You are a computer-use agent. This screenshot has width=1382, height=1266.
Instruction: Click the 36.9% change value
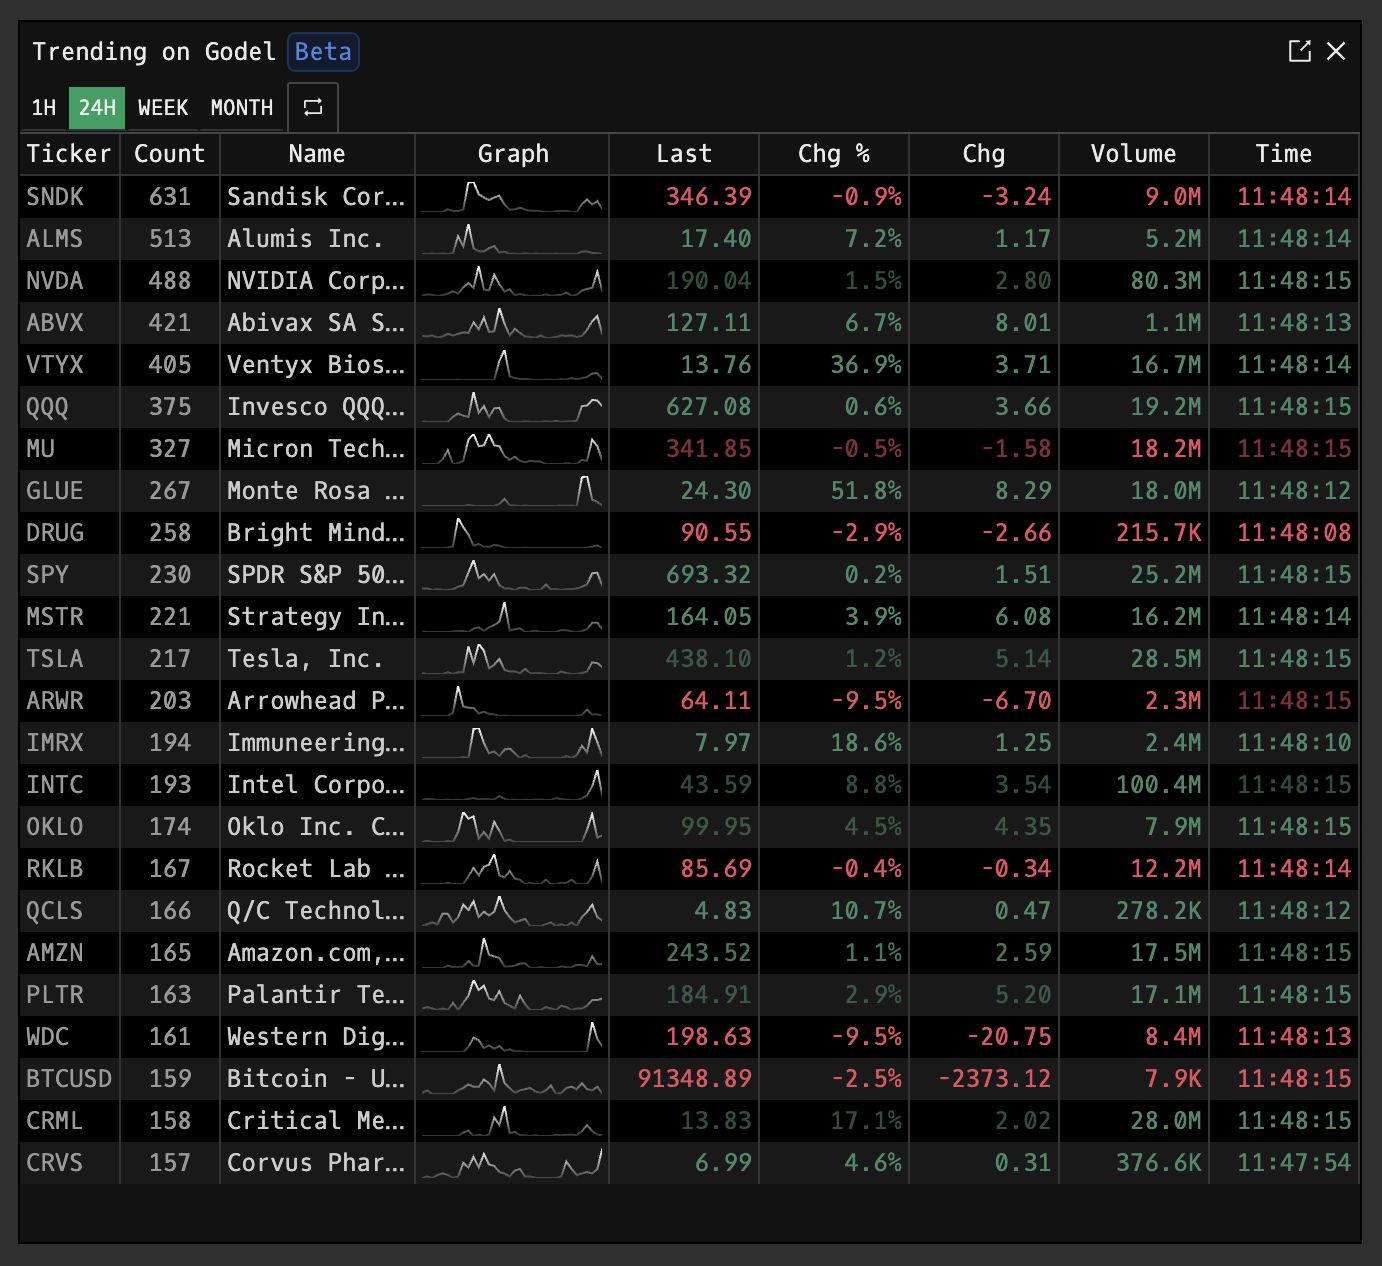click(866, 365)
